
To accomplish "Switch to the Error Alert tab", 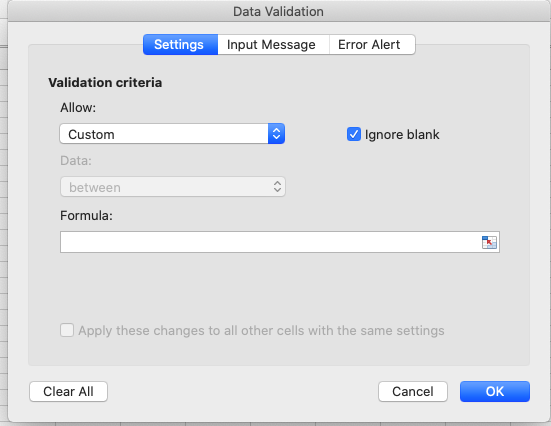I will pos(369,45).
